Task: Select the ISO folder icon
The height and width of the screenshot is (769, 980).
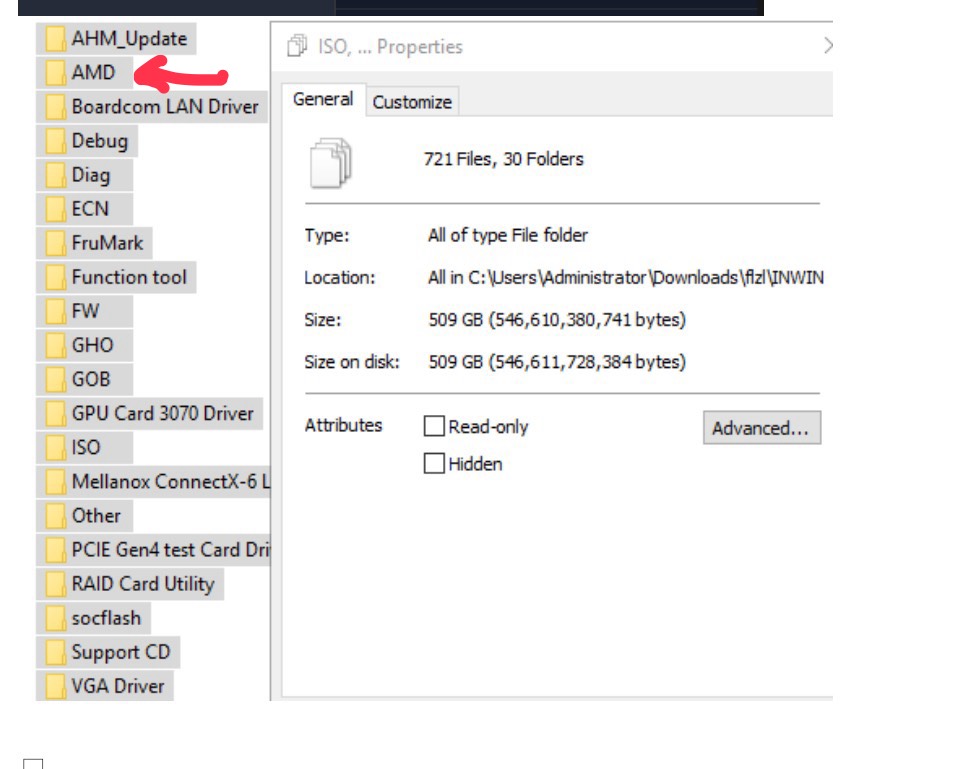Action: [54, 448]
